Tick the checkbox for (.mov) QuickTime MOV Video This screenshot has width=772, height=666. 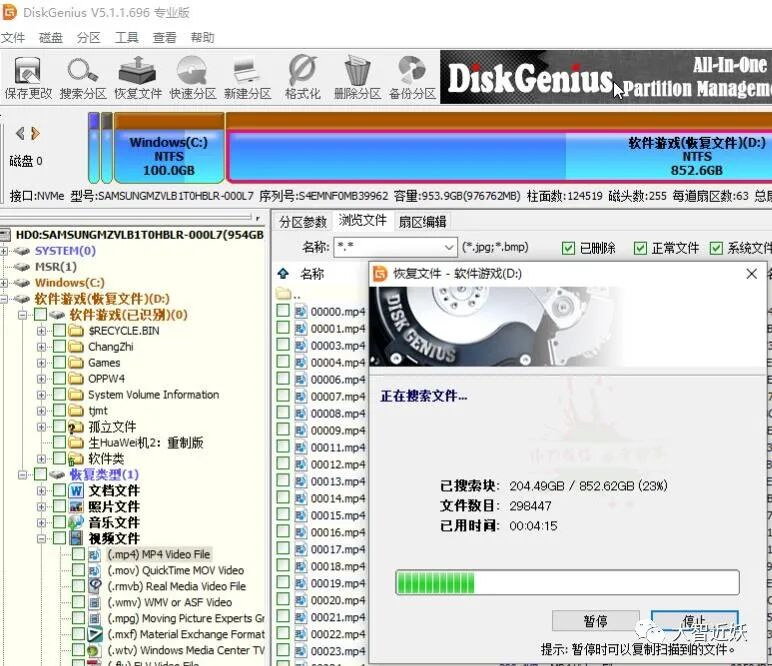tap(79, 570)
